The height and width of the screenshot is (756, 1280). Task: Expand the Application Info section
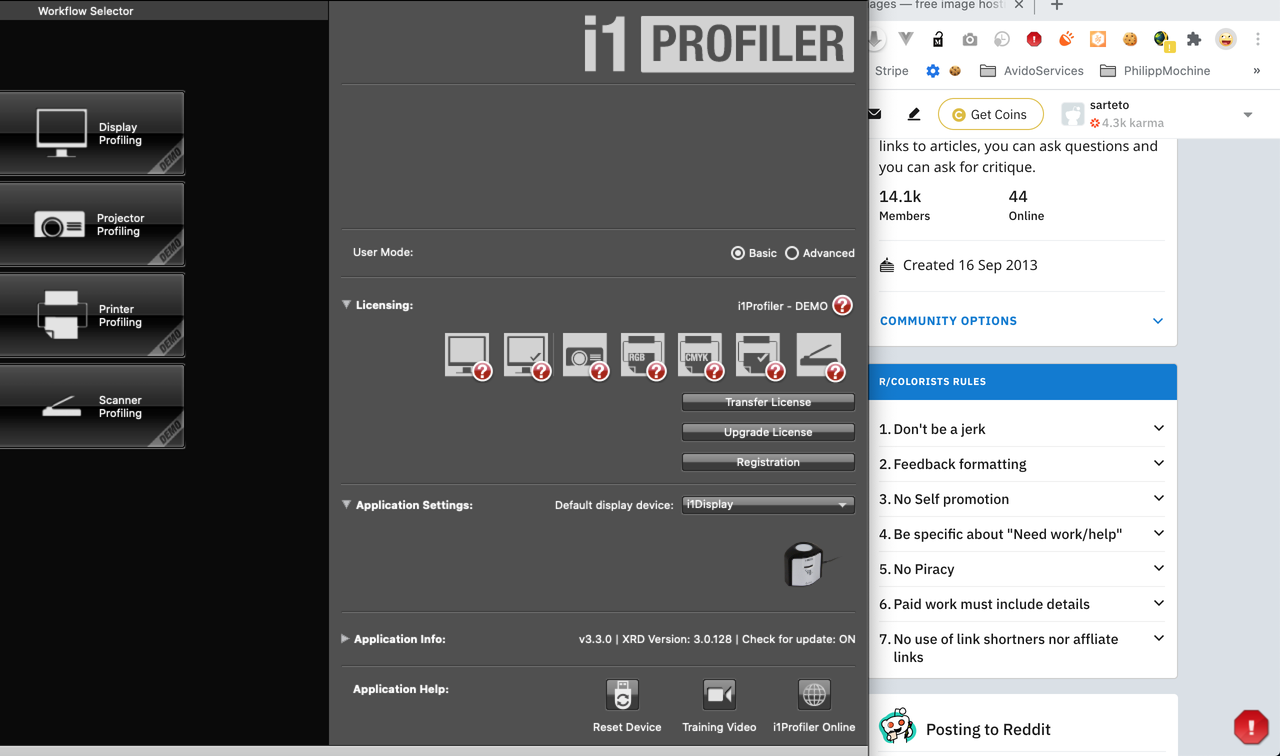coord(345,639)
